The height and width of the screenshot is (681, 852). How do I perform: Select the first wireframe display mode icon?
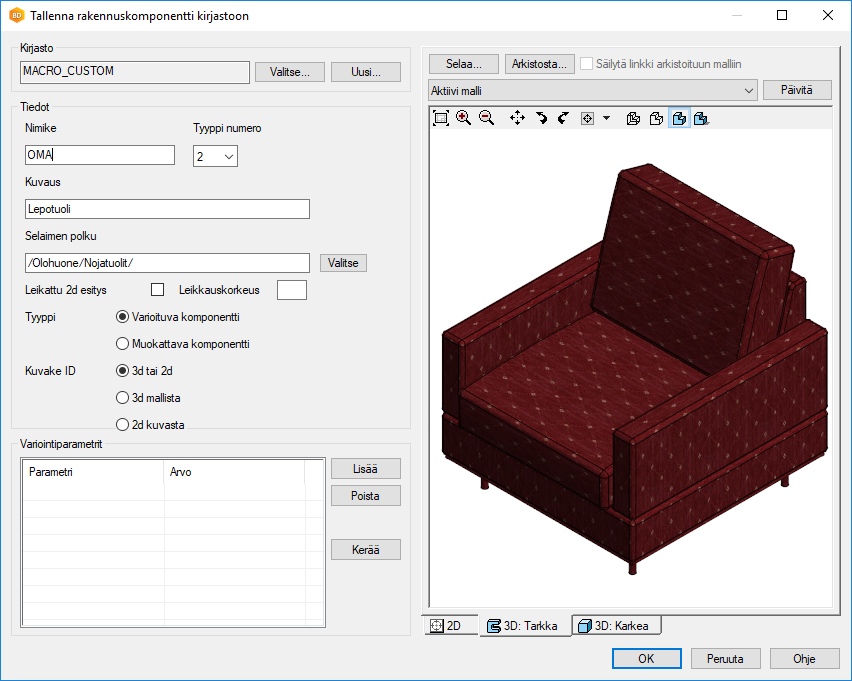(x=633, y=118)
